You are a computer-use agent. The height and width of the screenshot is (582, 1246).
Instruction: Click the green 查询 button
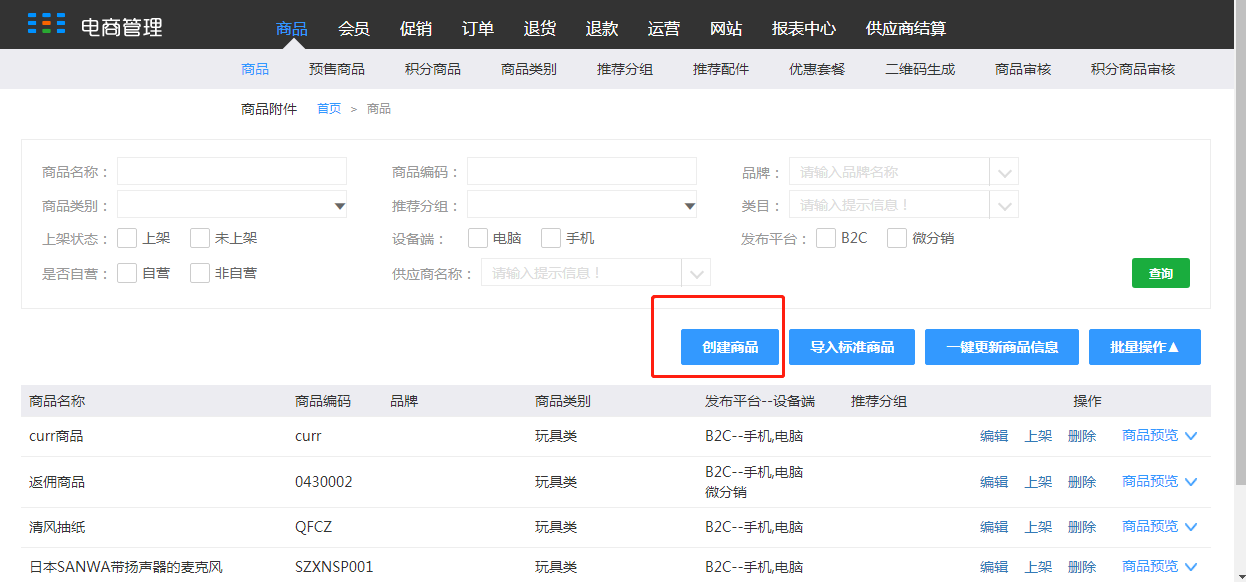click(x=1161, y=273)
